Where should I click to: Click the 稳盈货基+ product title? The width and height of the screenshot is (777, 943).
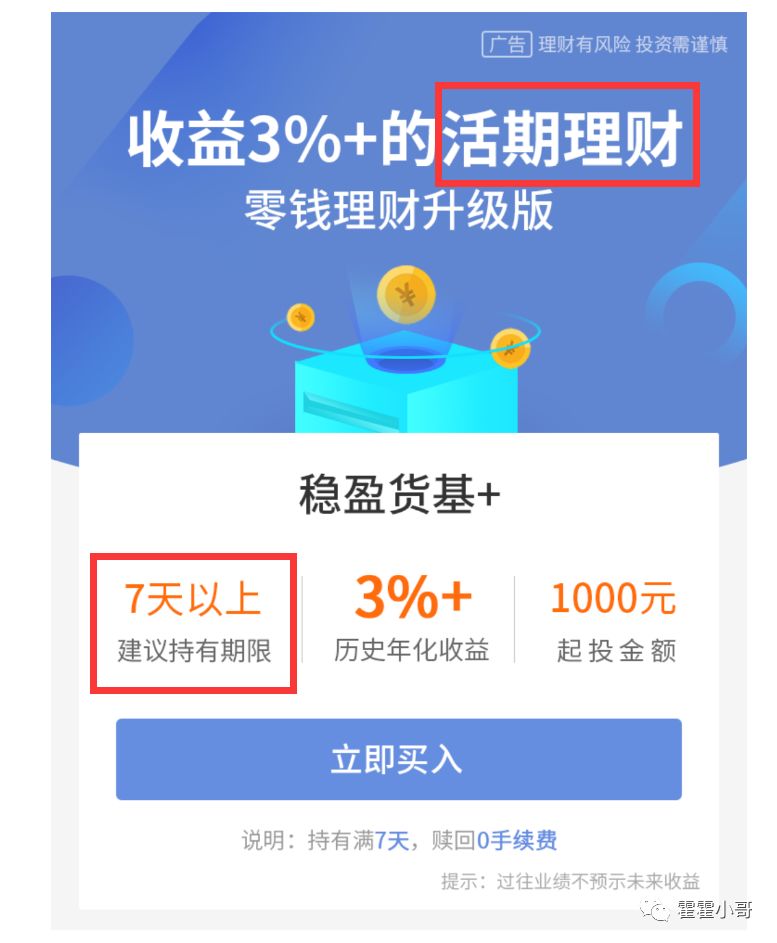coord(399,494)
